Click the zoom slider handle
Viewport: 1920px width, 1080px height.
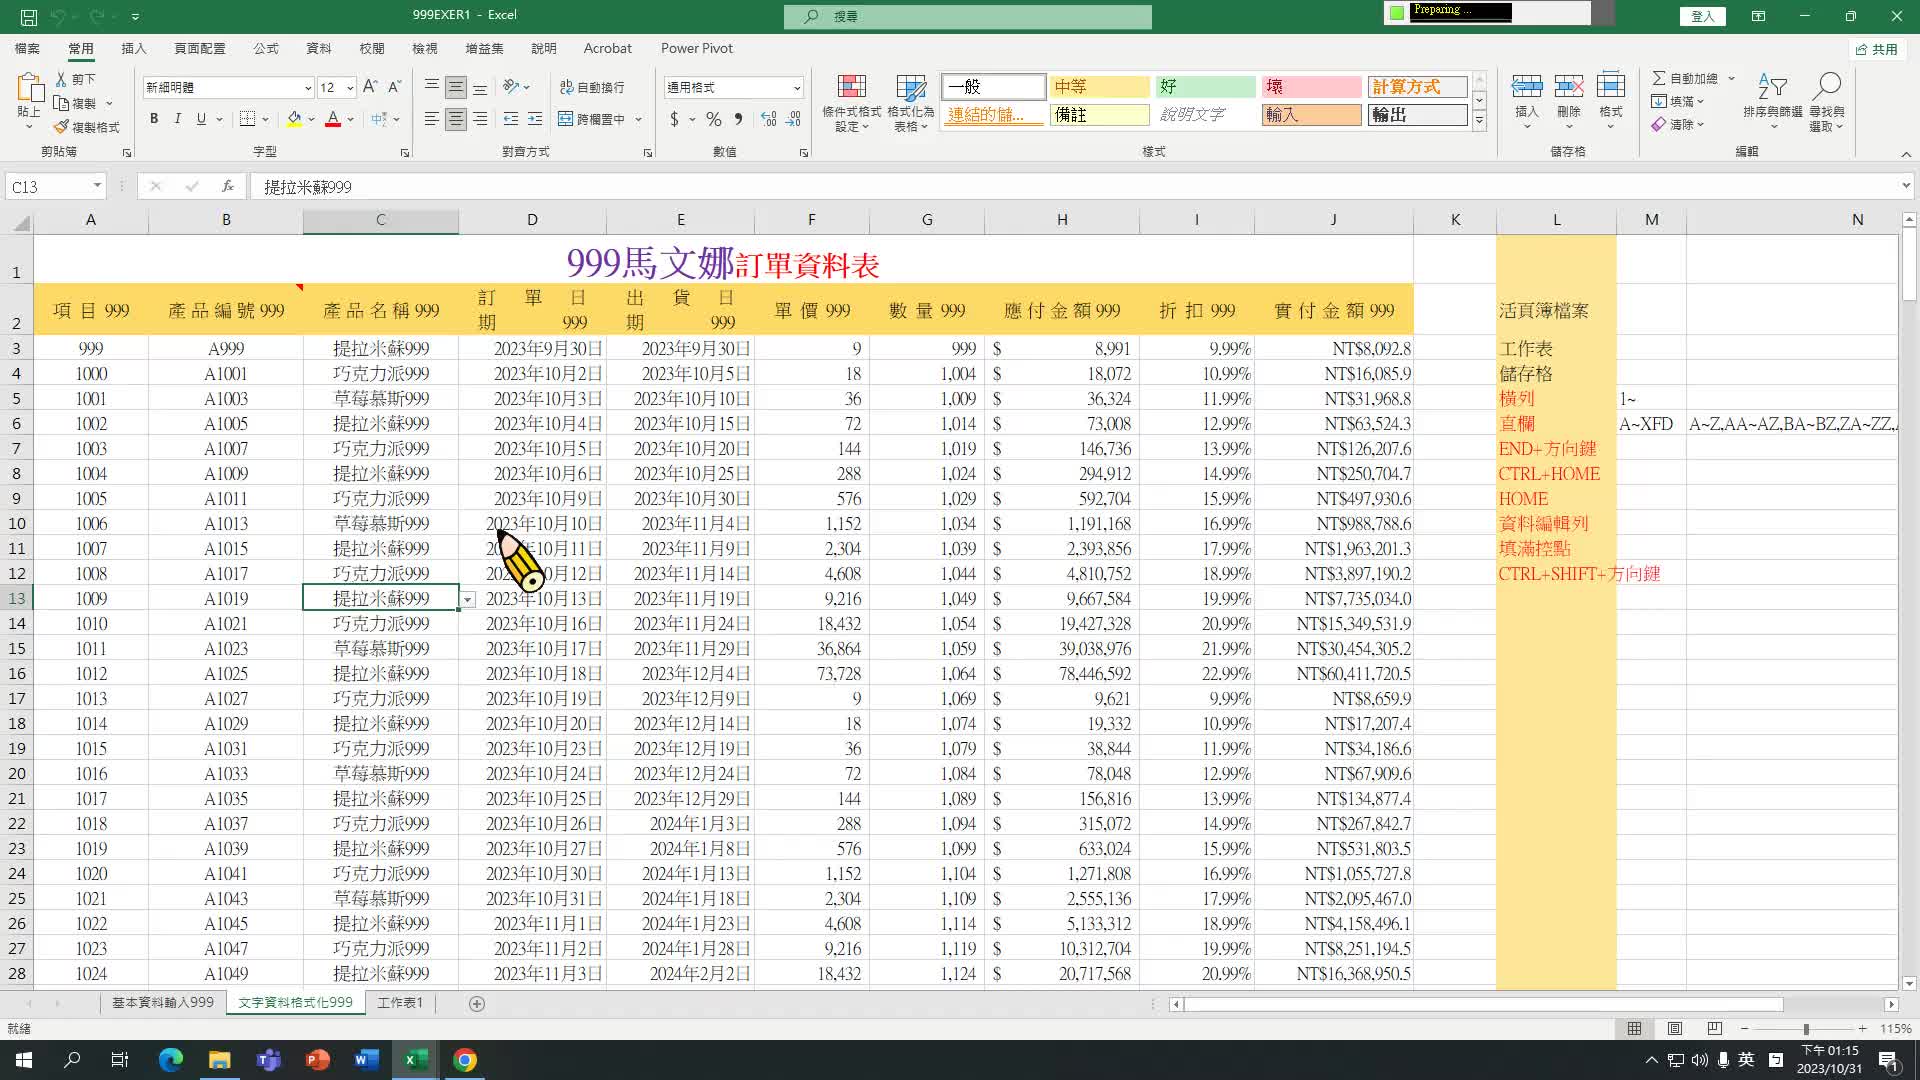coord(1806,1029)
